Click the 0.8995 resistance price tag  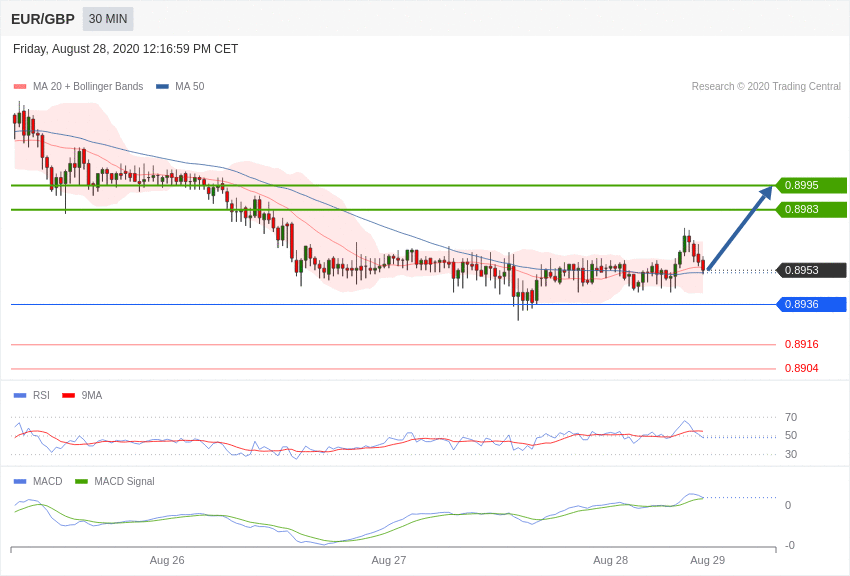click(812, 185)
